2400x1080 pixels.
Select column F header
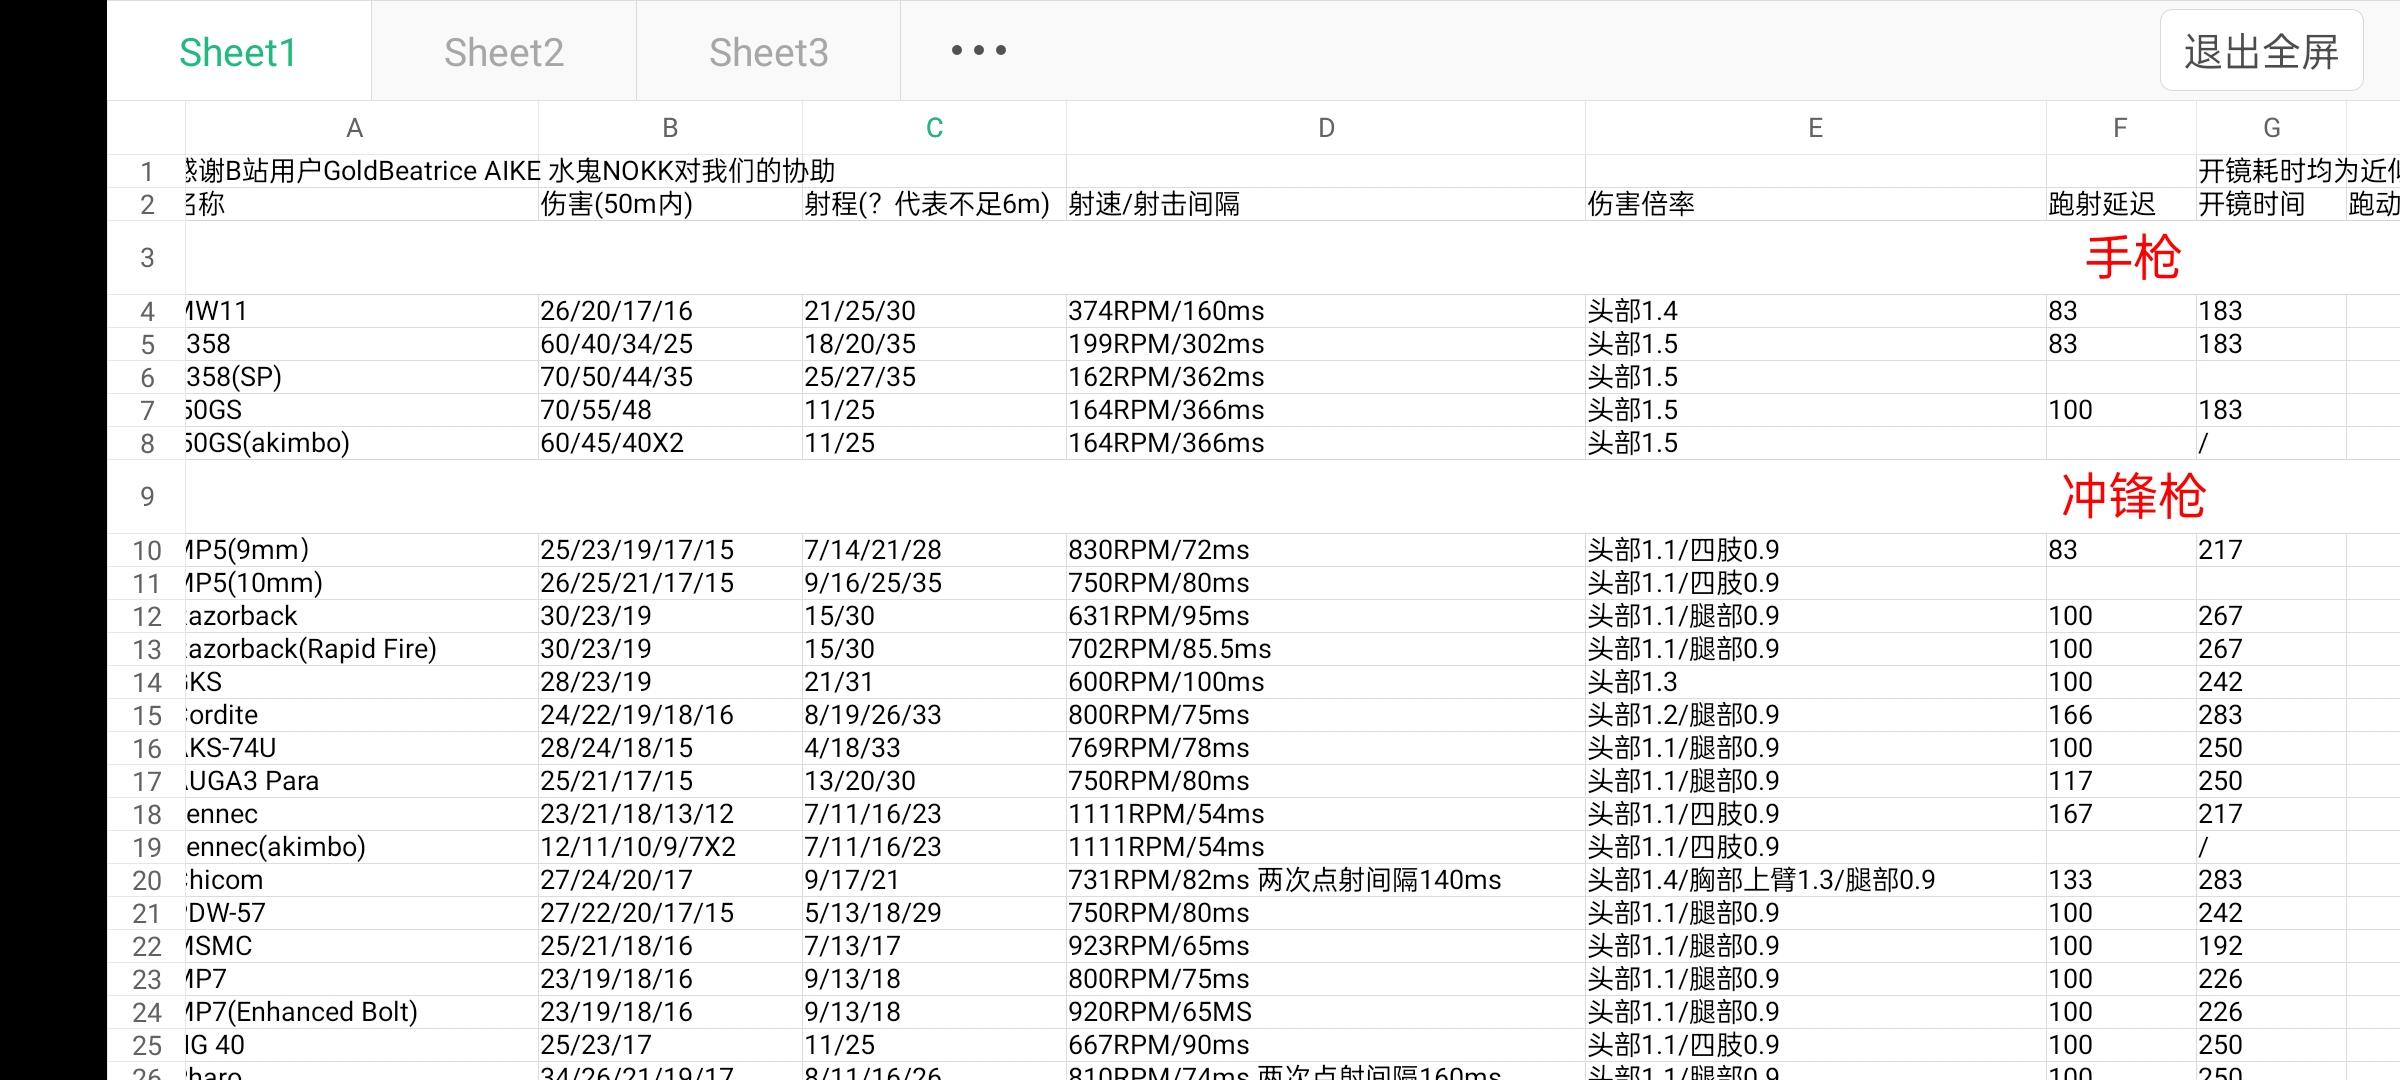(2121, 128)
